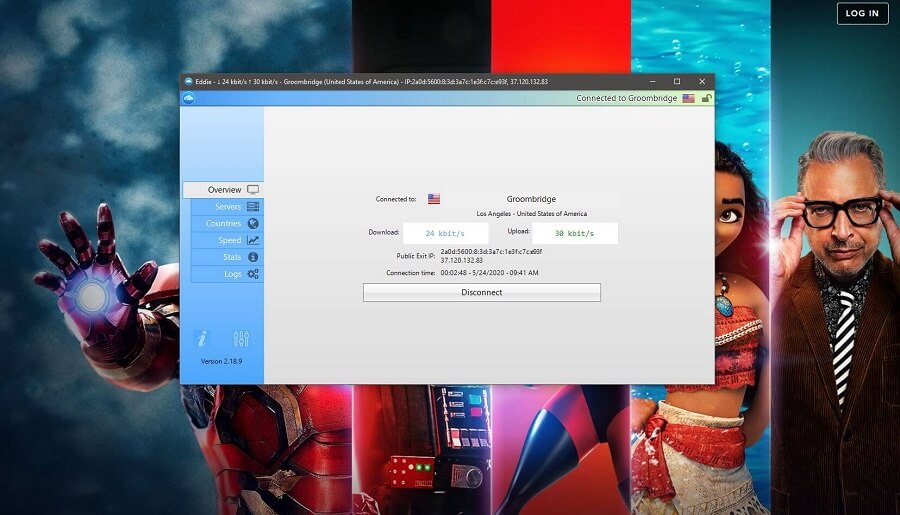Viewport: 900px width, 515px height.
Task: Select the Groombridge server name
Action: point(531,199)
